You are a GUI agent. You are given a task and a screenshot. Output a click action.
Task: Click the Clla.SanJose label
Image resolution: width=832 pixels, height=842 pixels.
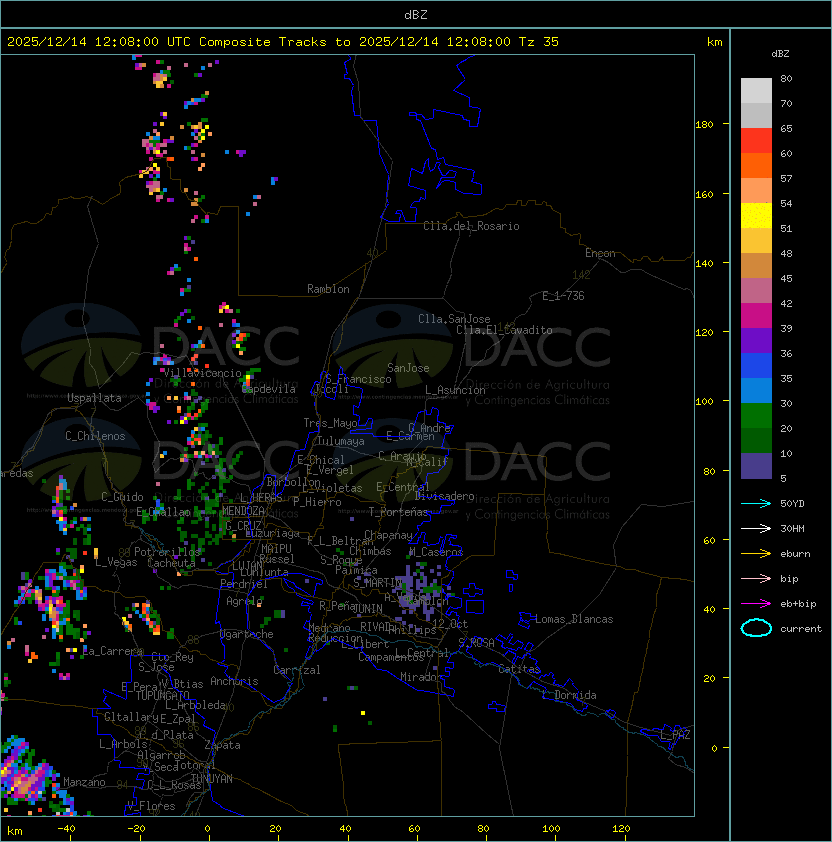(454, 319)
